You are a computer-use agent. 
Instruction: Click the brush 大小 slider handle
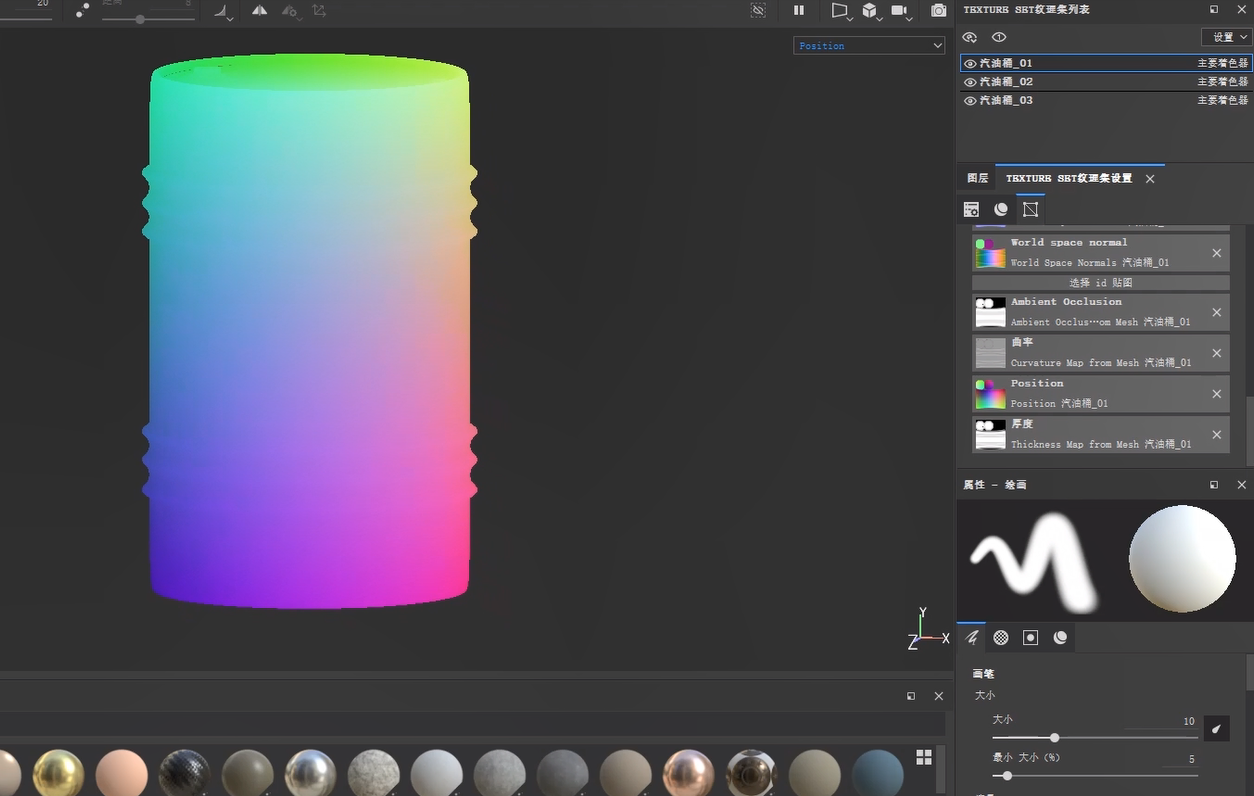pos(1054,738)
